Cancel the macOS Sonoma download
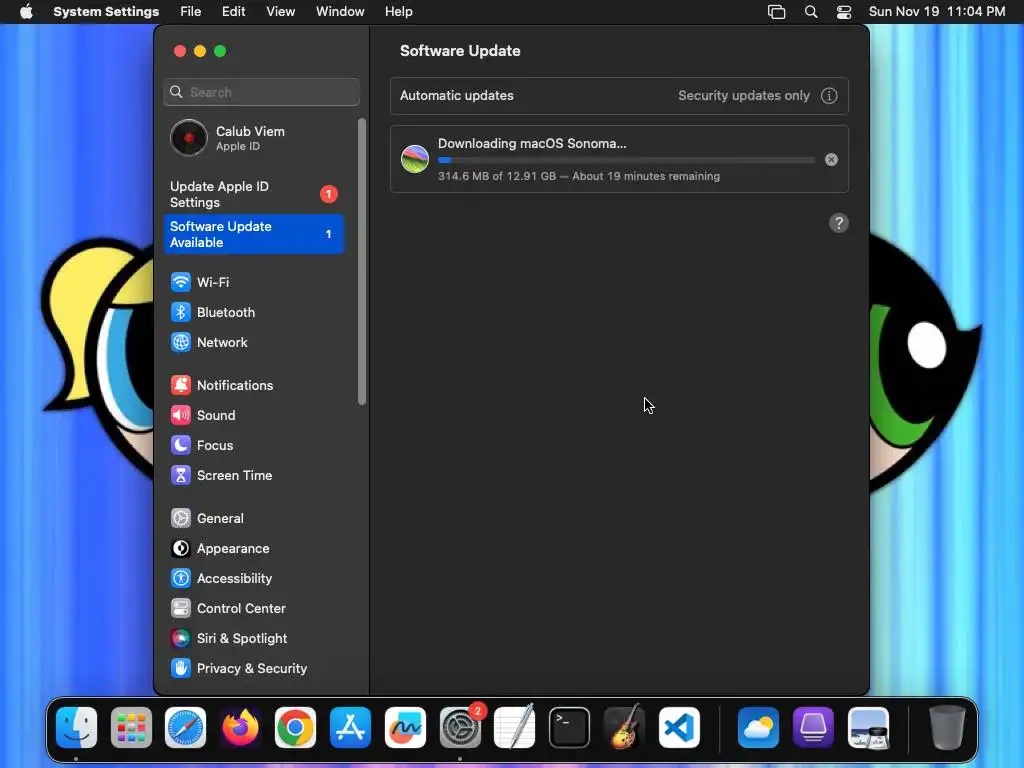 831,159
